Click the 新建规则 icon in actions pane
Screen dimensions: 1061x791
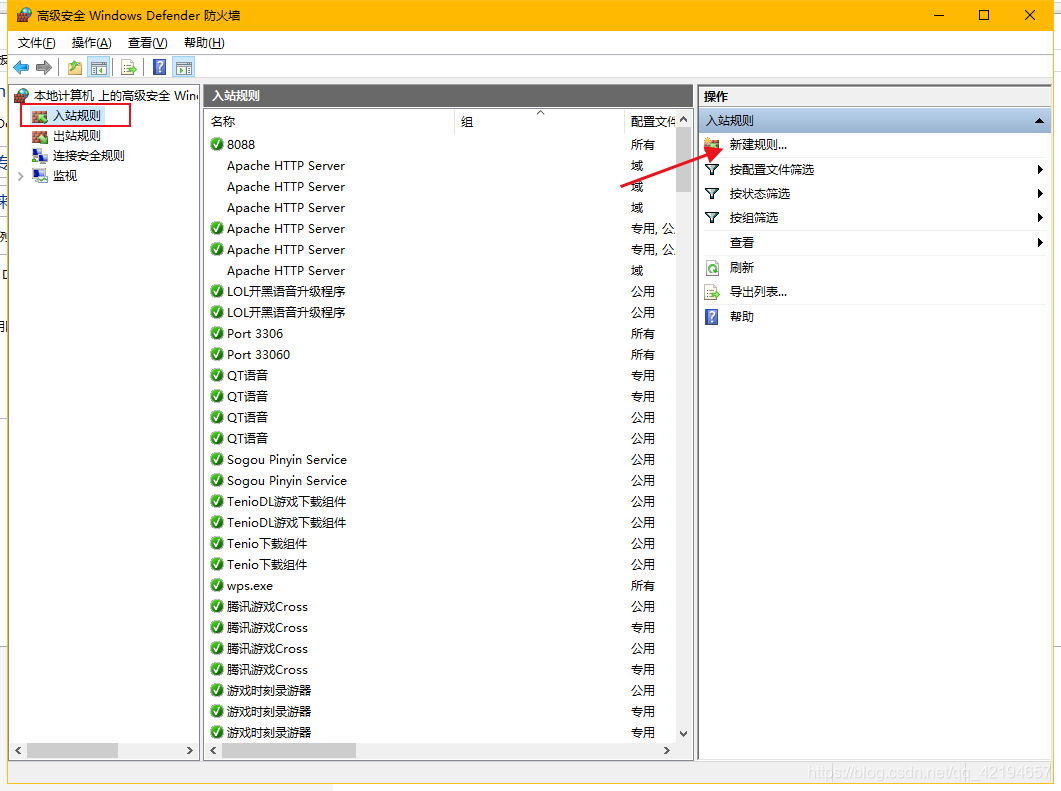[712, 145]
